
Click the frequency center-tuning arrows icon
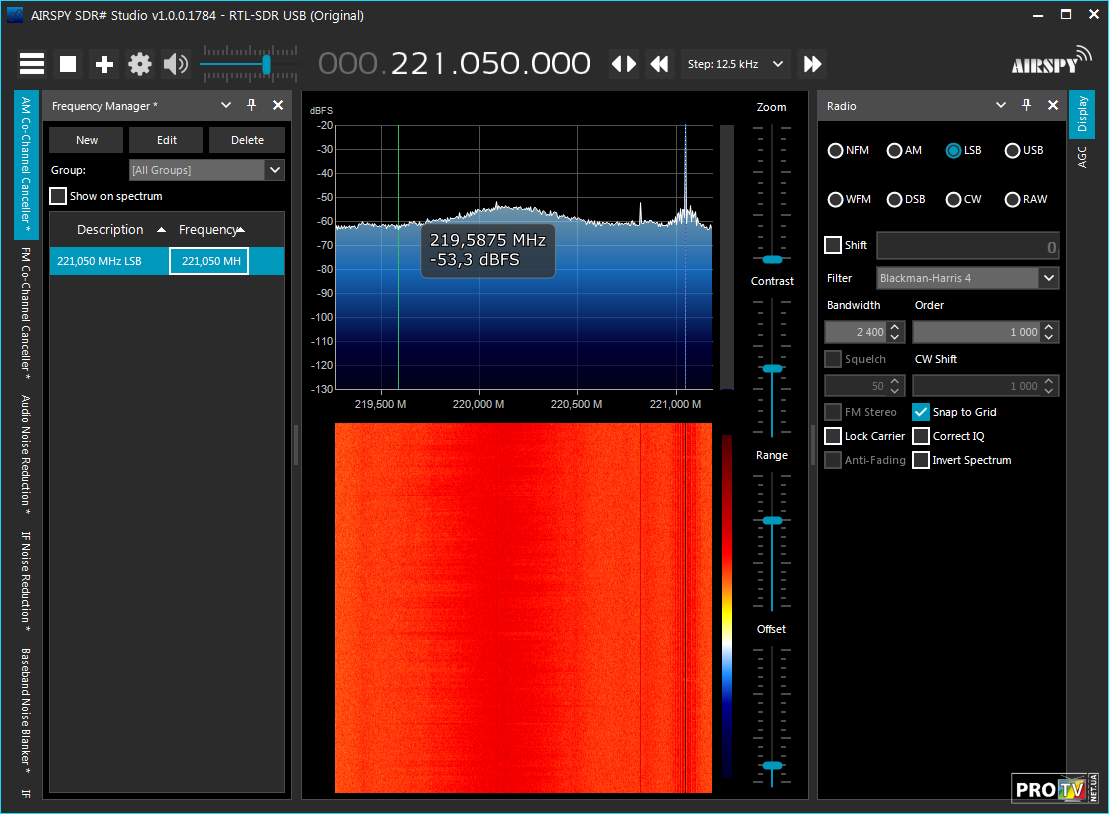click(624, 64)
